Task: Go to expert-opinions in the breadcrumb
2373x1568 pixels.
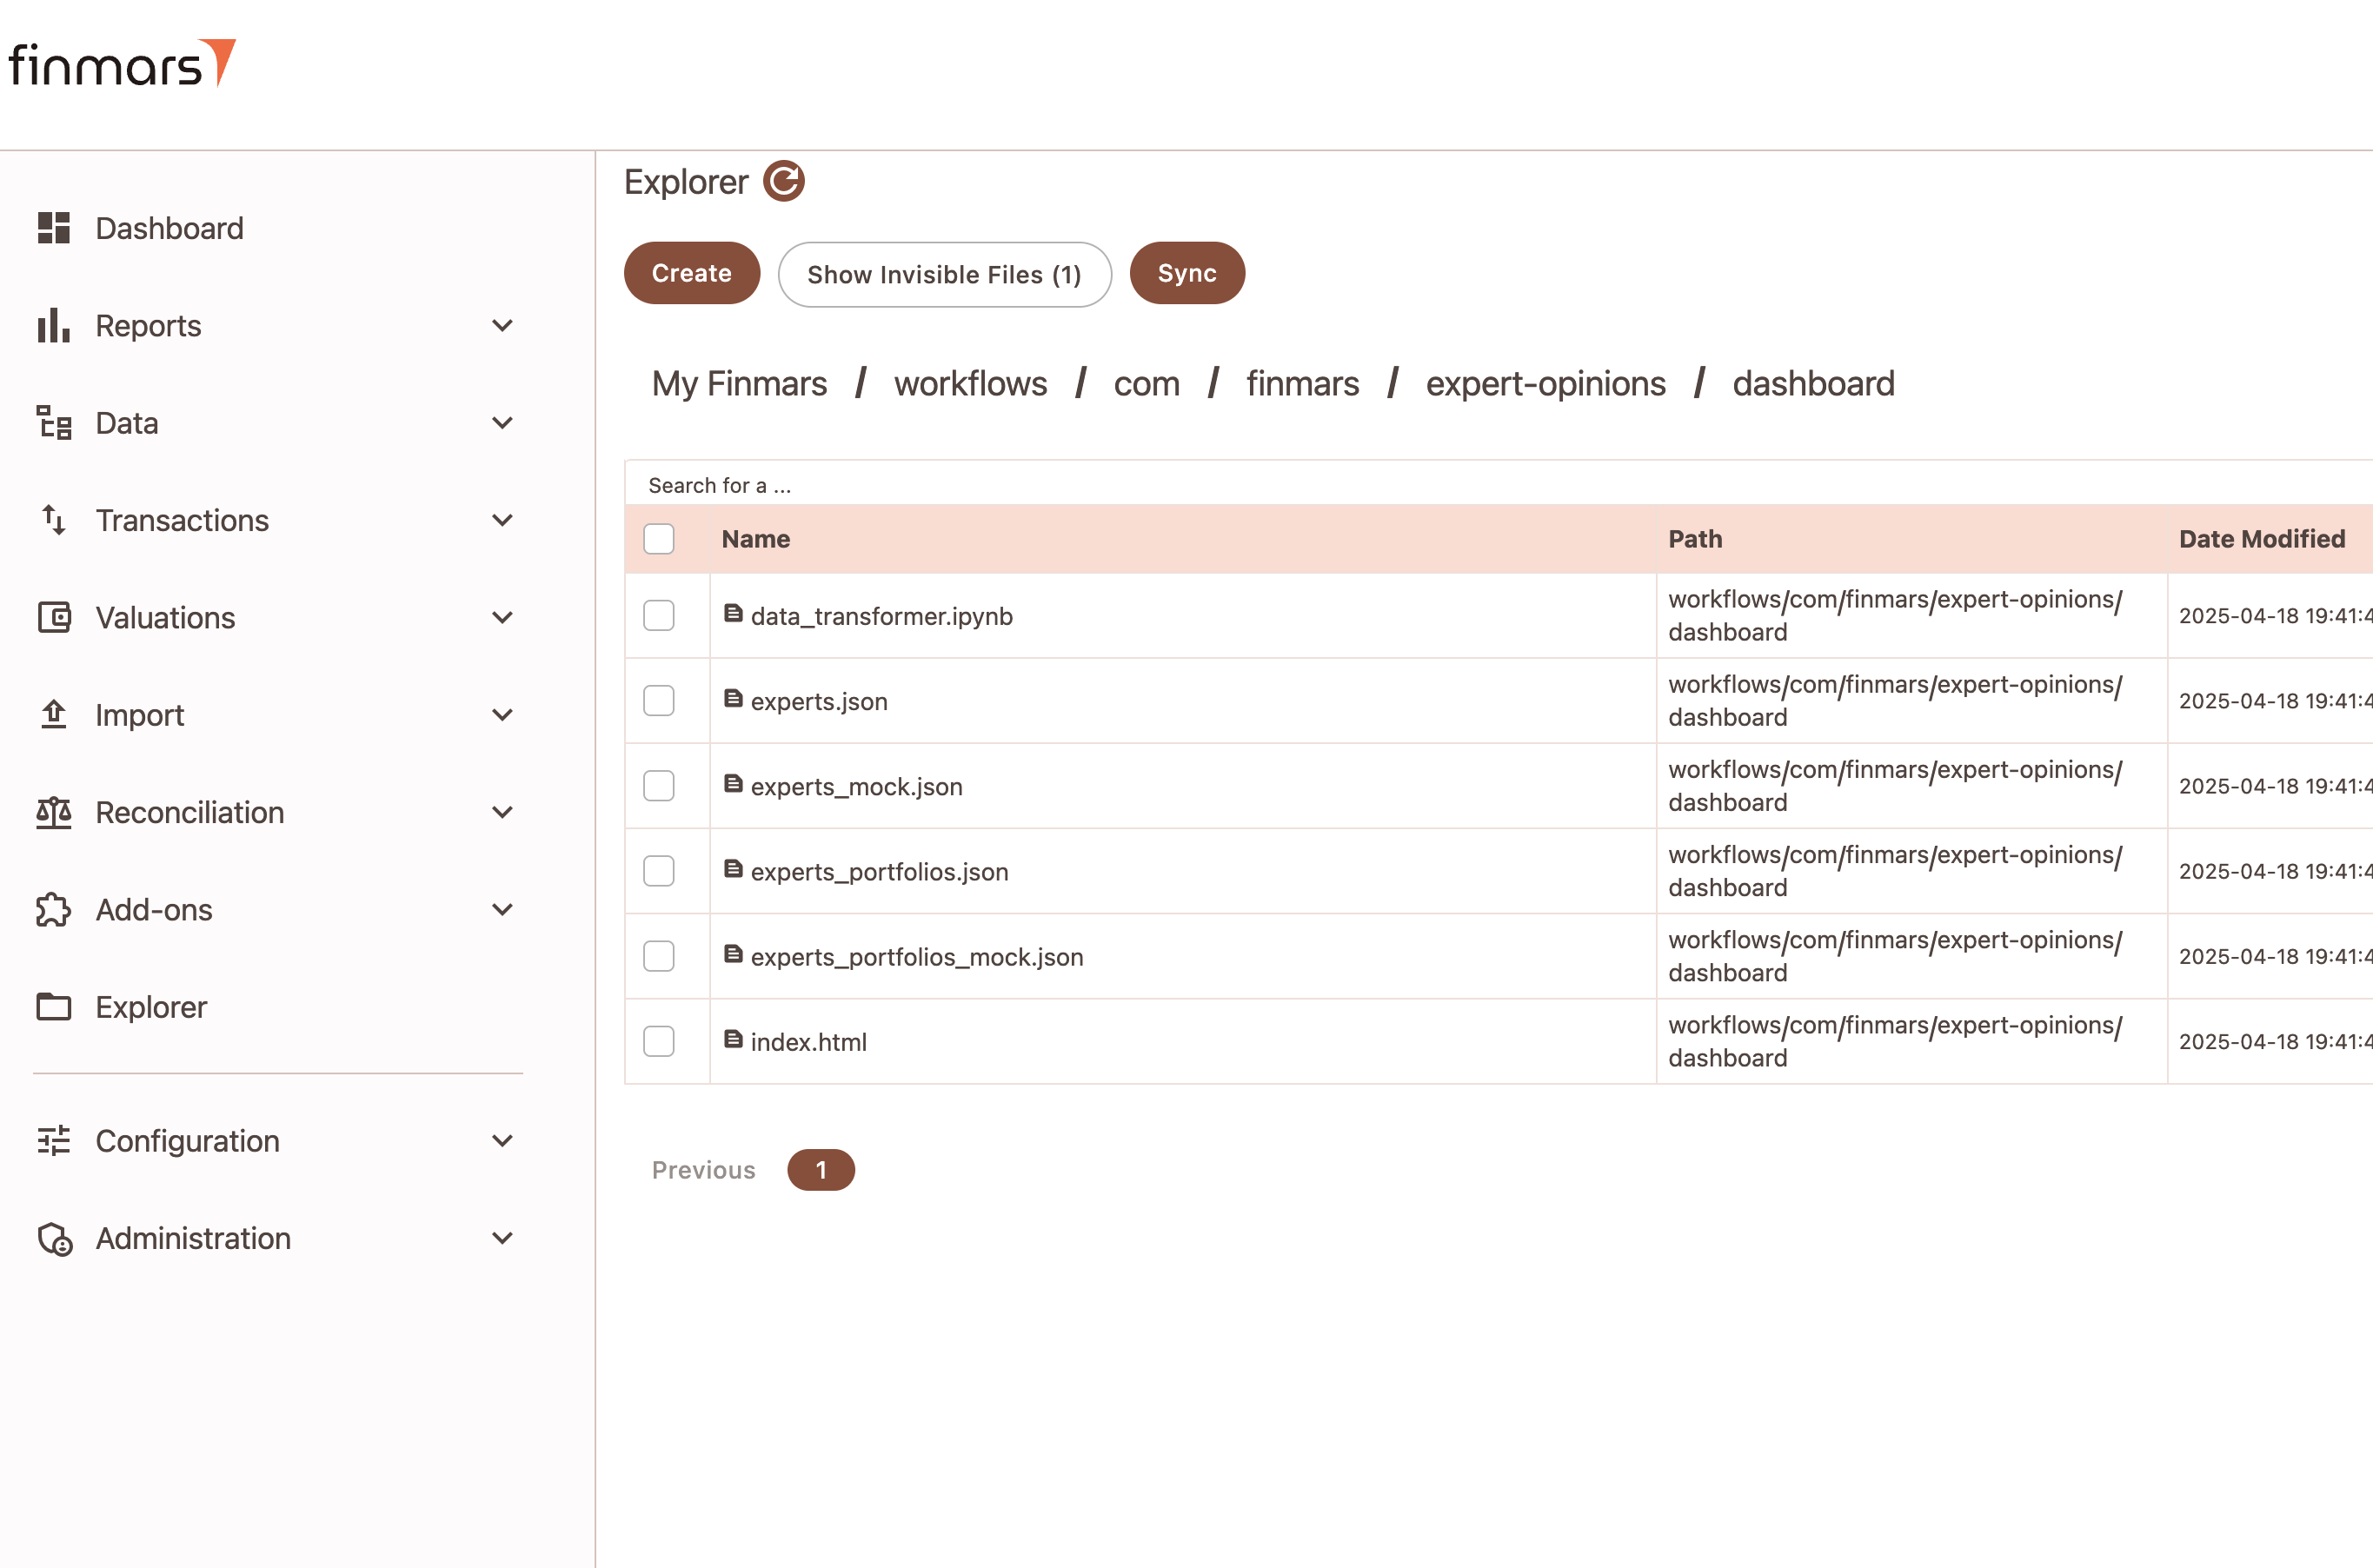Action: (1545, 384)
